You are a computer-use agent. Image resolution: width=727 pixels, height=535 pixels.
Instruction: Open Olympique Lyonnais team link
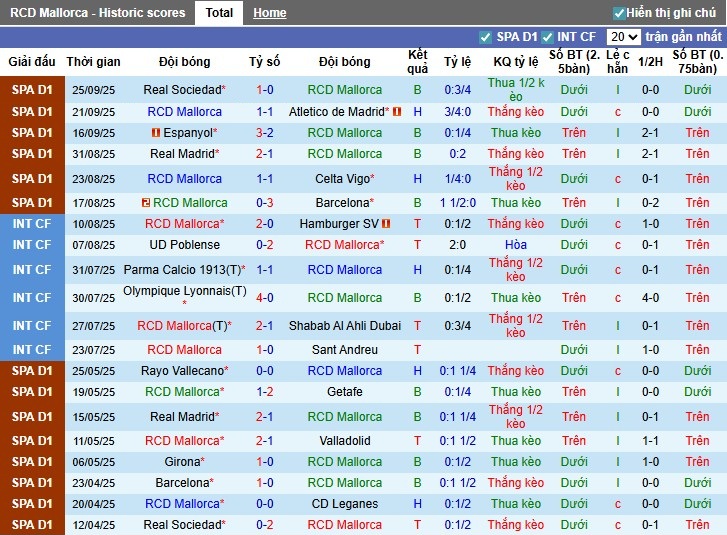[x=184, y=291]
